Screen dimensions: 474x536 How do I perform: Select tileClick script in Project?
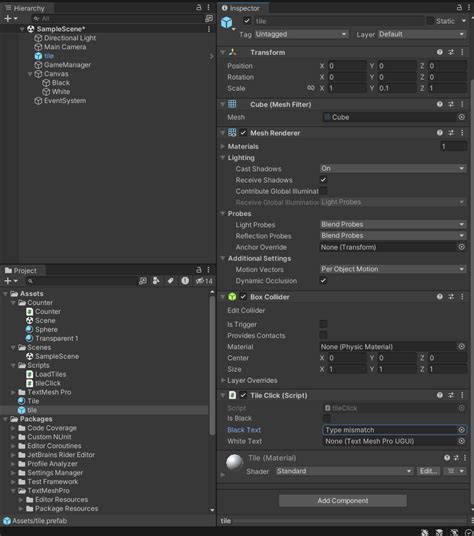coord(48,383)
